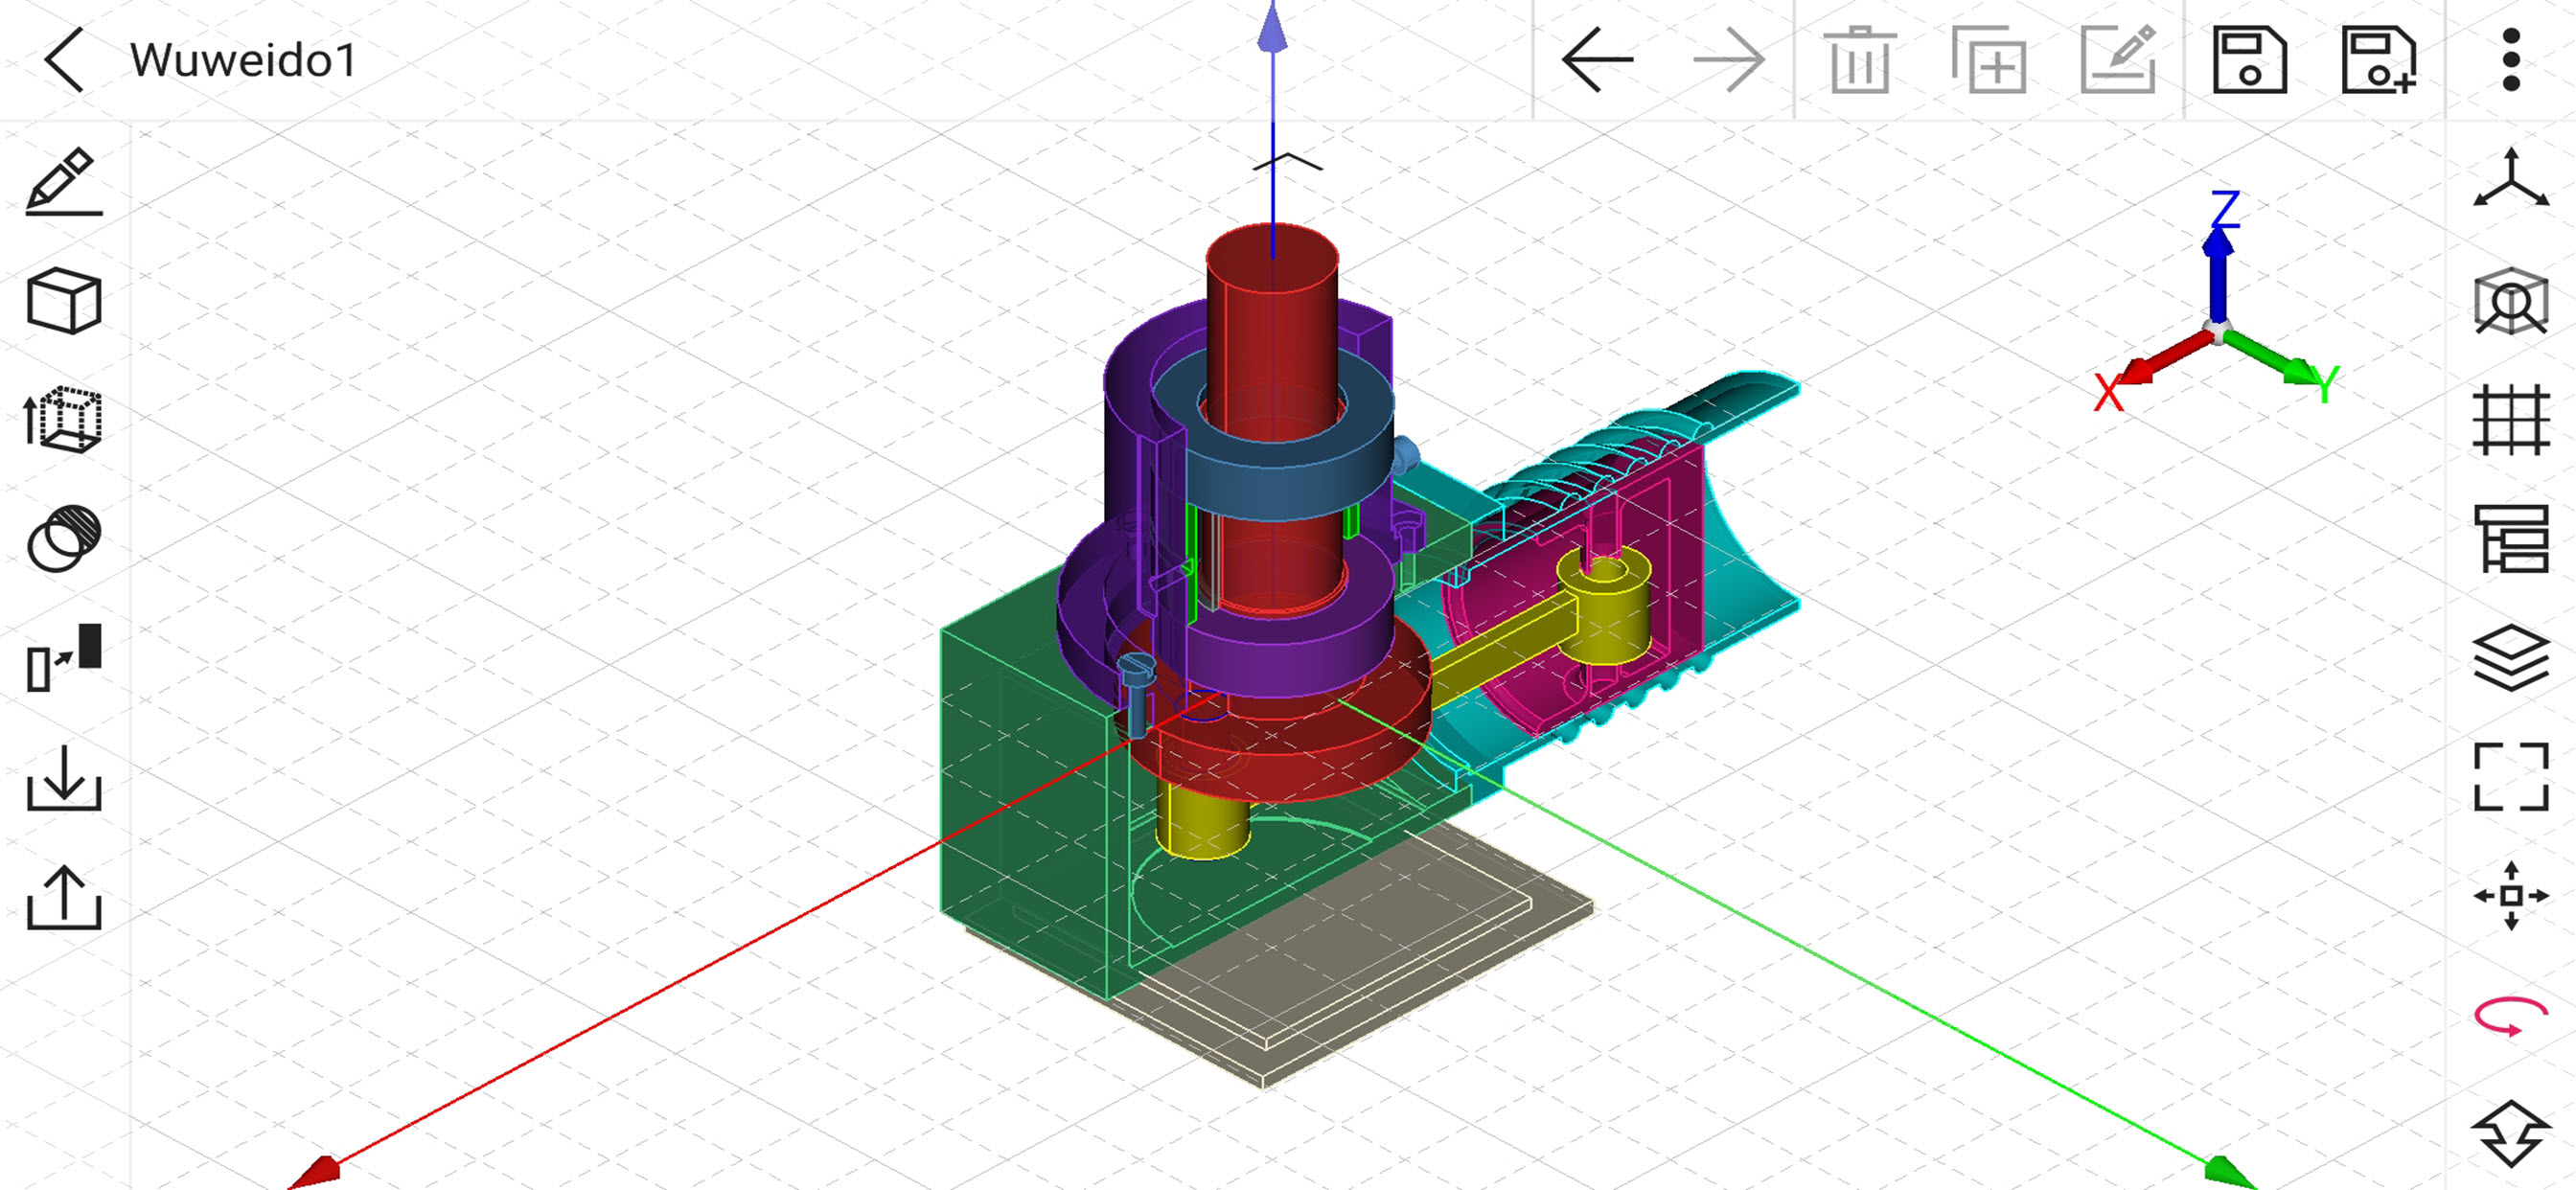The image size is (2576, 1190).
Task: Click the fit-to-screen brackets icon
Action: pos(2511,777)
